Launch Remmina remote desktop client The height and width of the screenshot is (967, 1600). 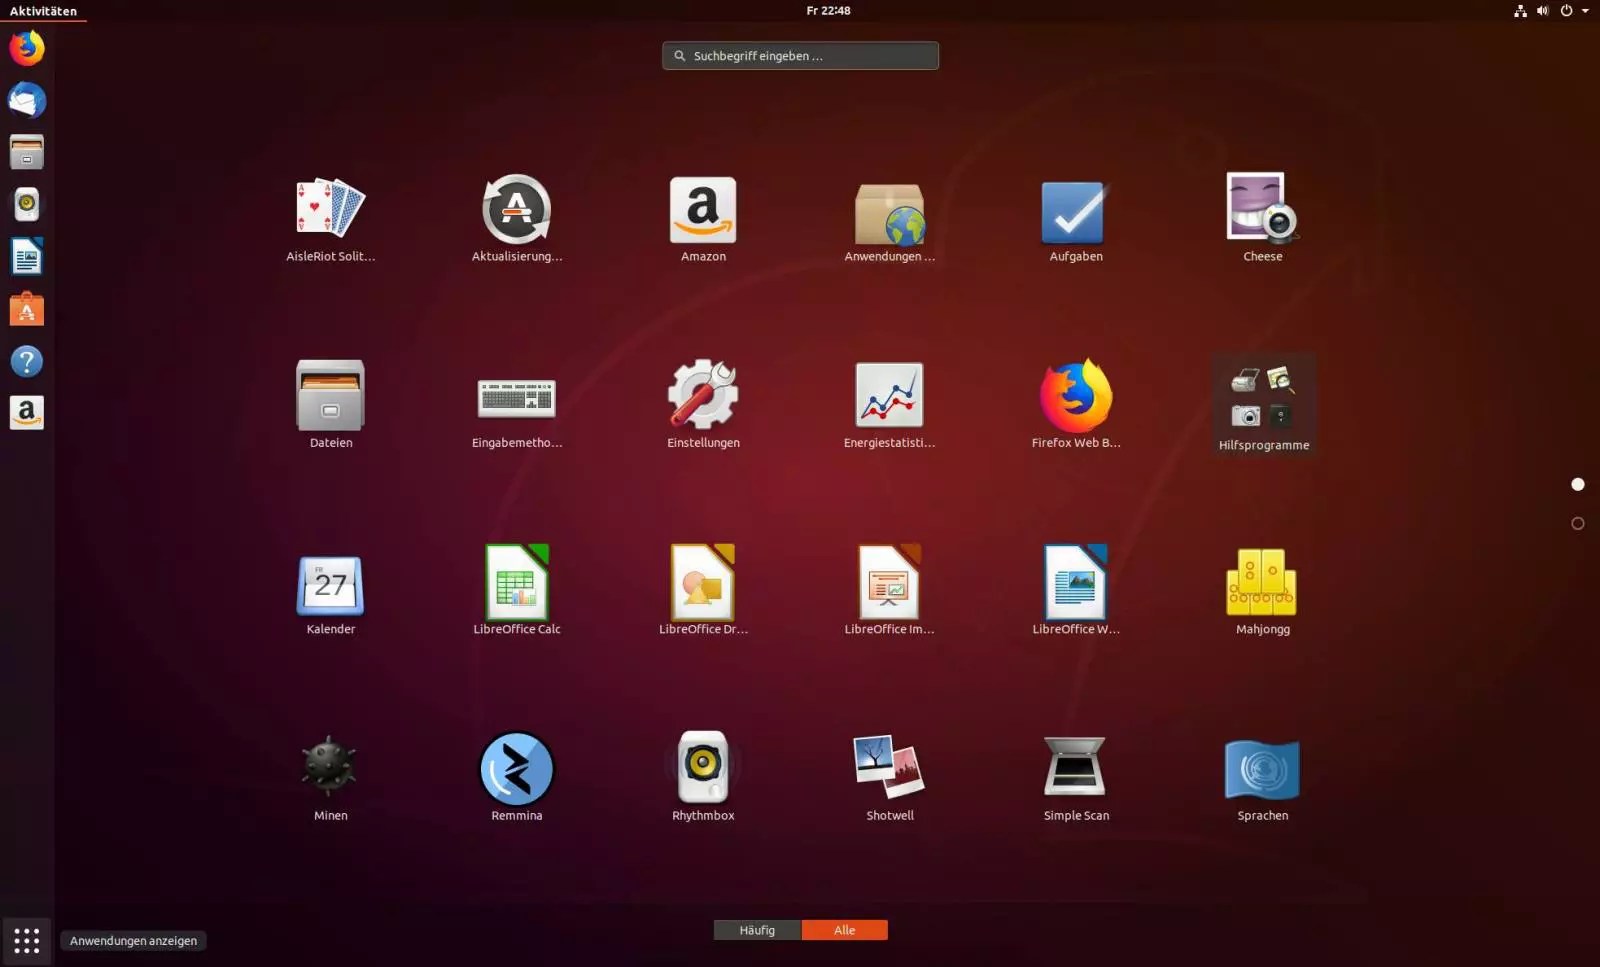(517, 778)
